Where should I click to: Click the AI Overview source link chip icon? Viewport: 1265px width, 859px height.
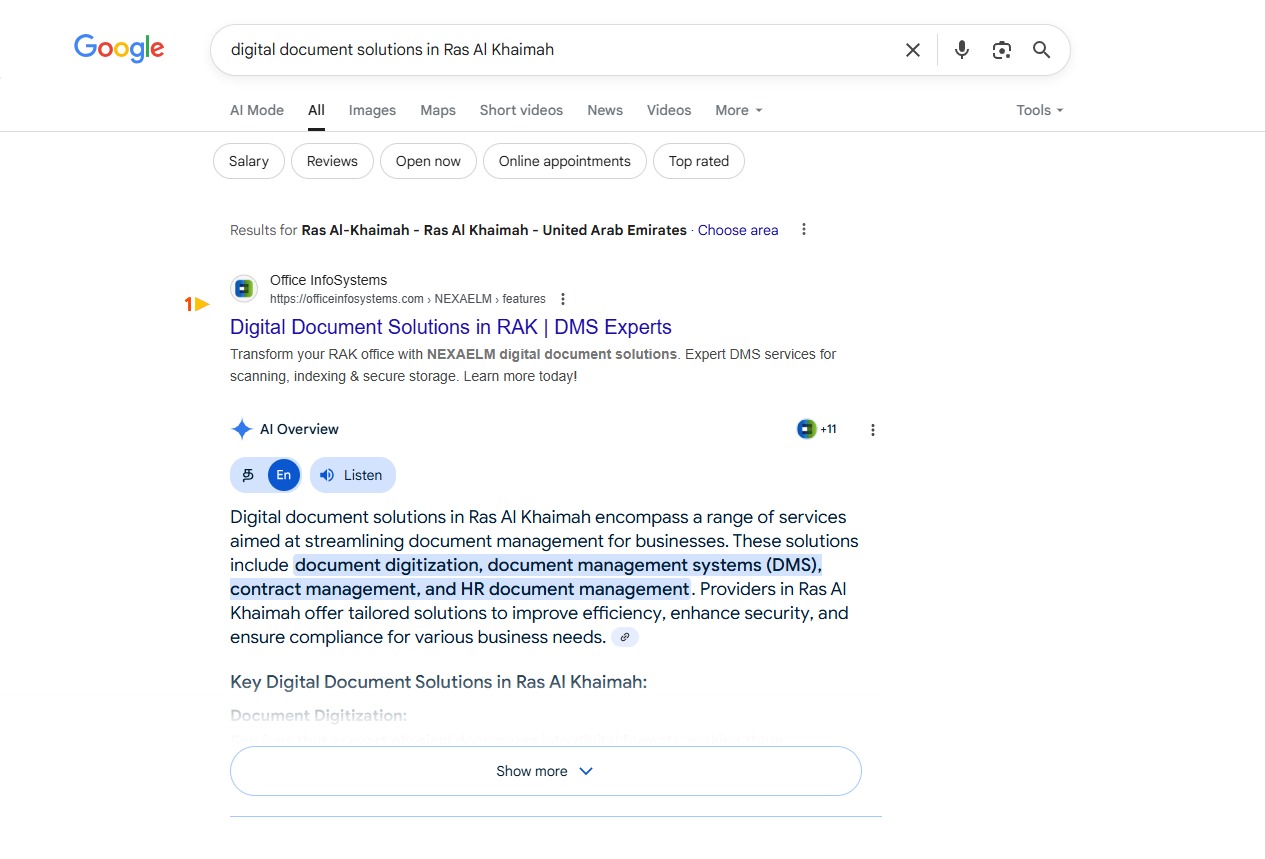point(625,637)
